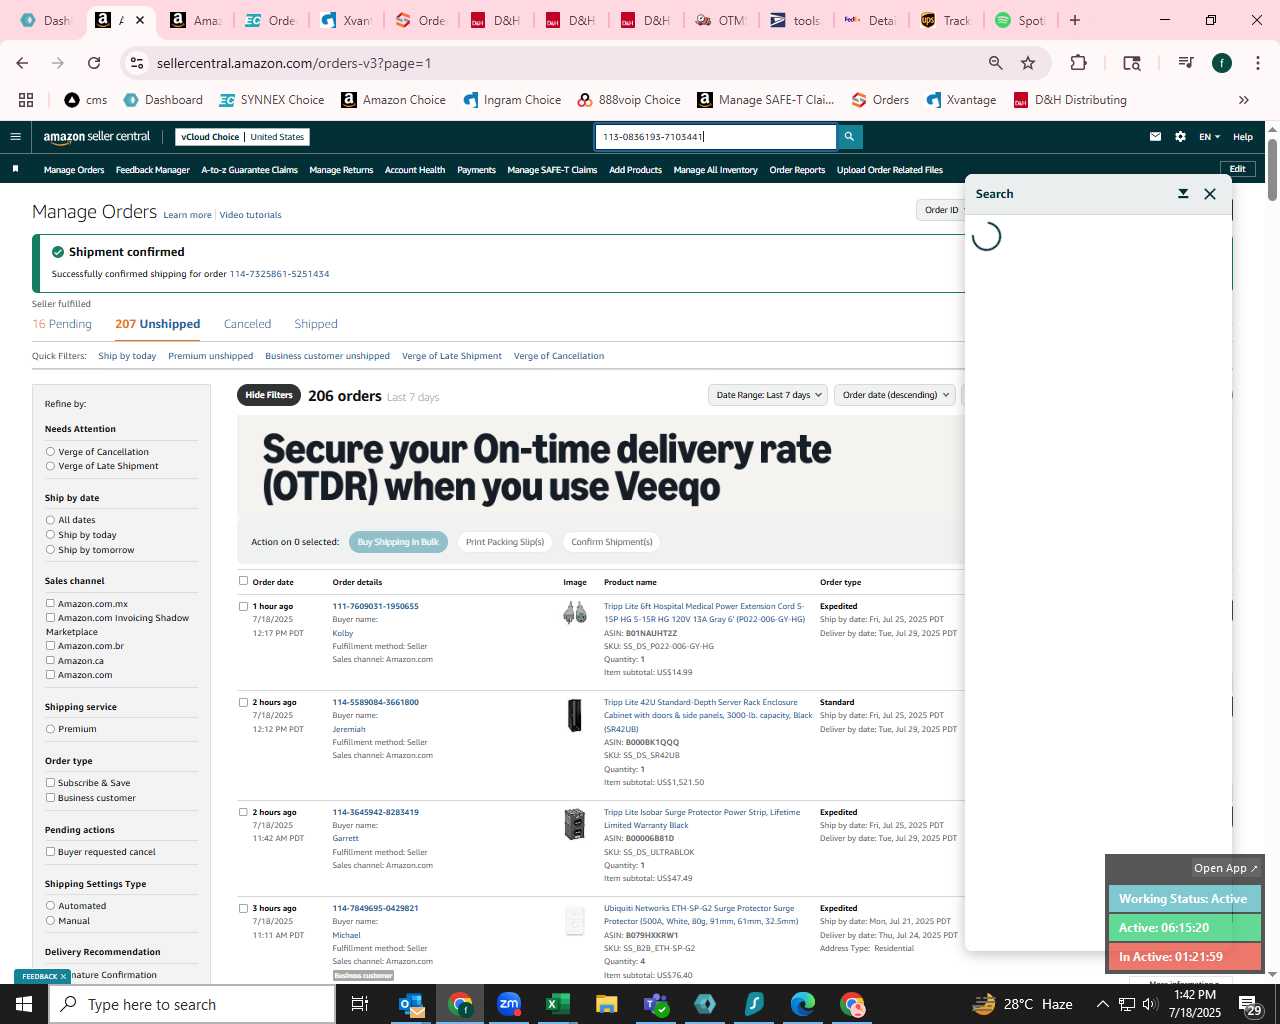The height and width of the screenshot is (1024, 1280).
Task: Check the Amazon.ca sales channel
Action: coord(50,660)
